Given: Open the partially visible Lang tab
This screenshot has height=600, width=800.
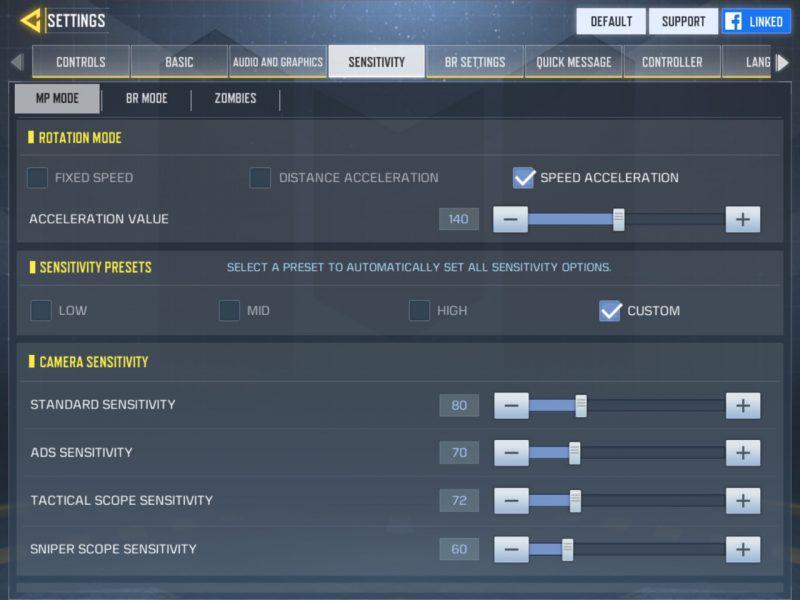Looking at the screenshot, I should click(747, 62).
